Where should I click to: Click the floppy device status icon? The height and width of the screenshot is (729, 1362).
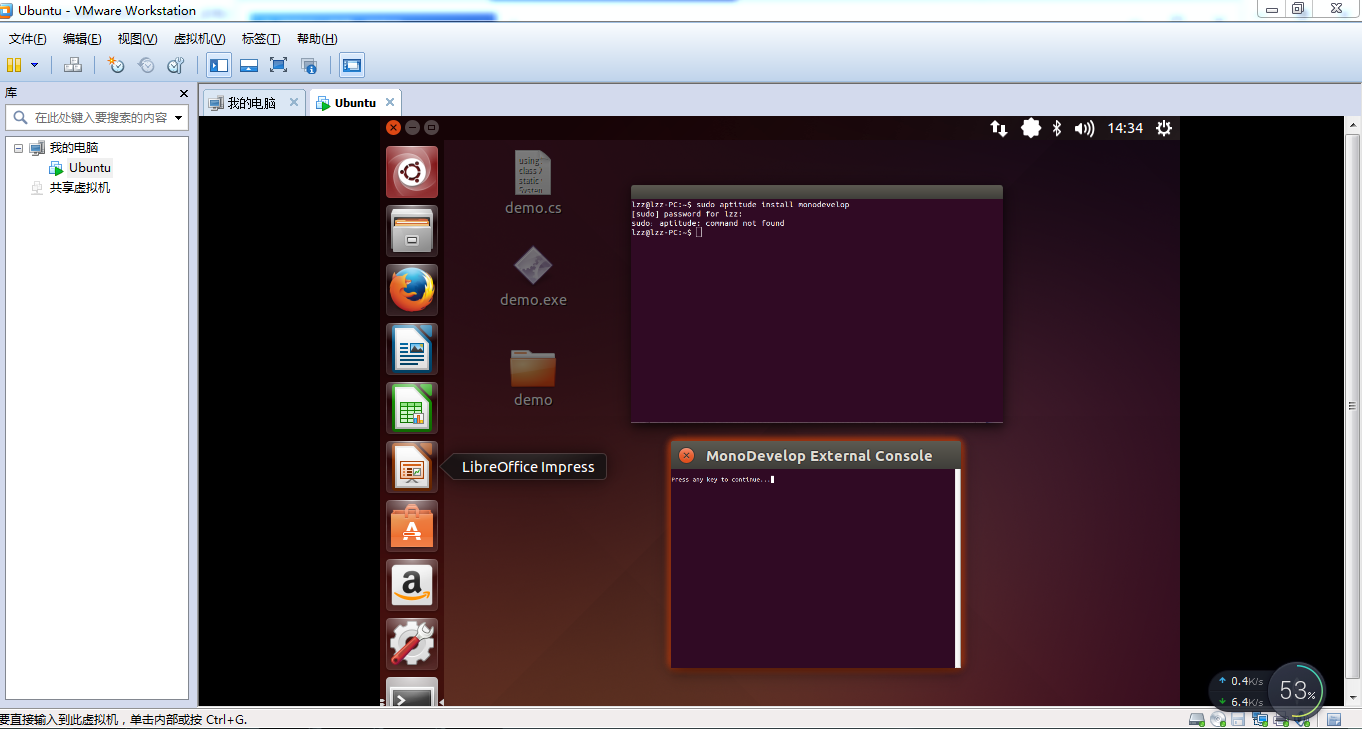pyautogui.click(x=1237, y=720)
